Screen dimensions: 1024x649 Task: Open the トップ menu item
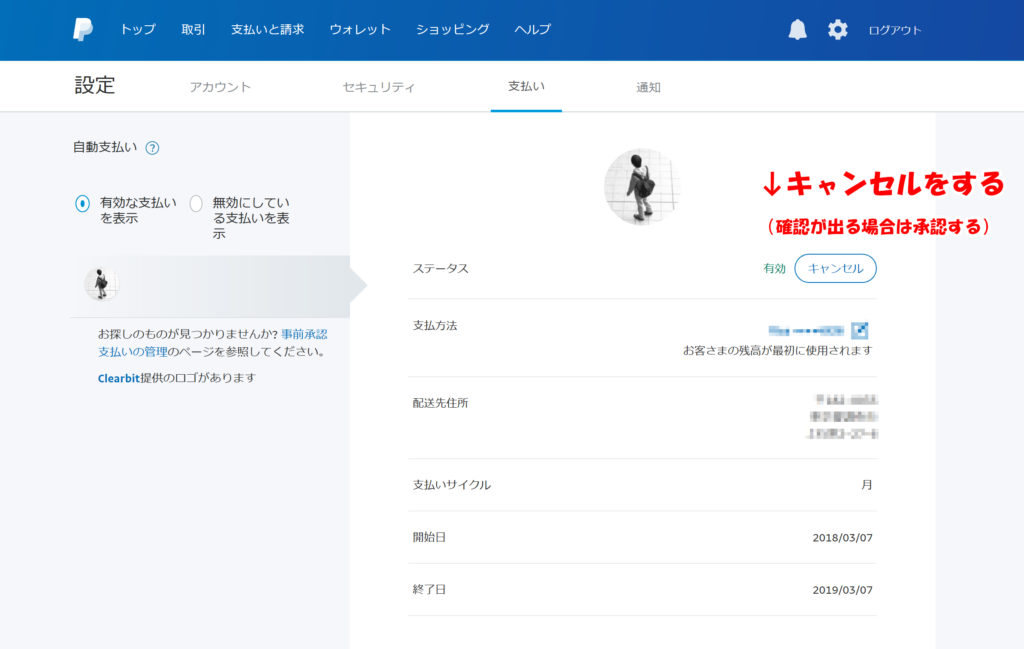point(138,30)
